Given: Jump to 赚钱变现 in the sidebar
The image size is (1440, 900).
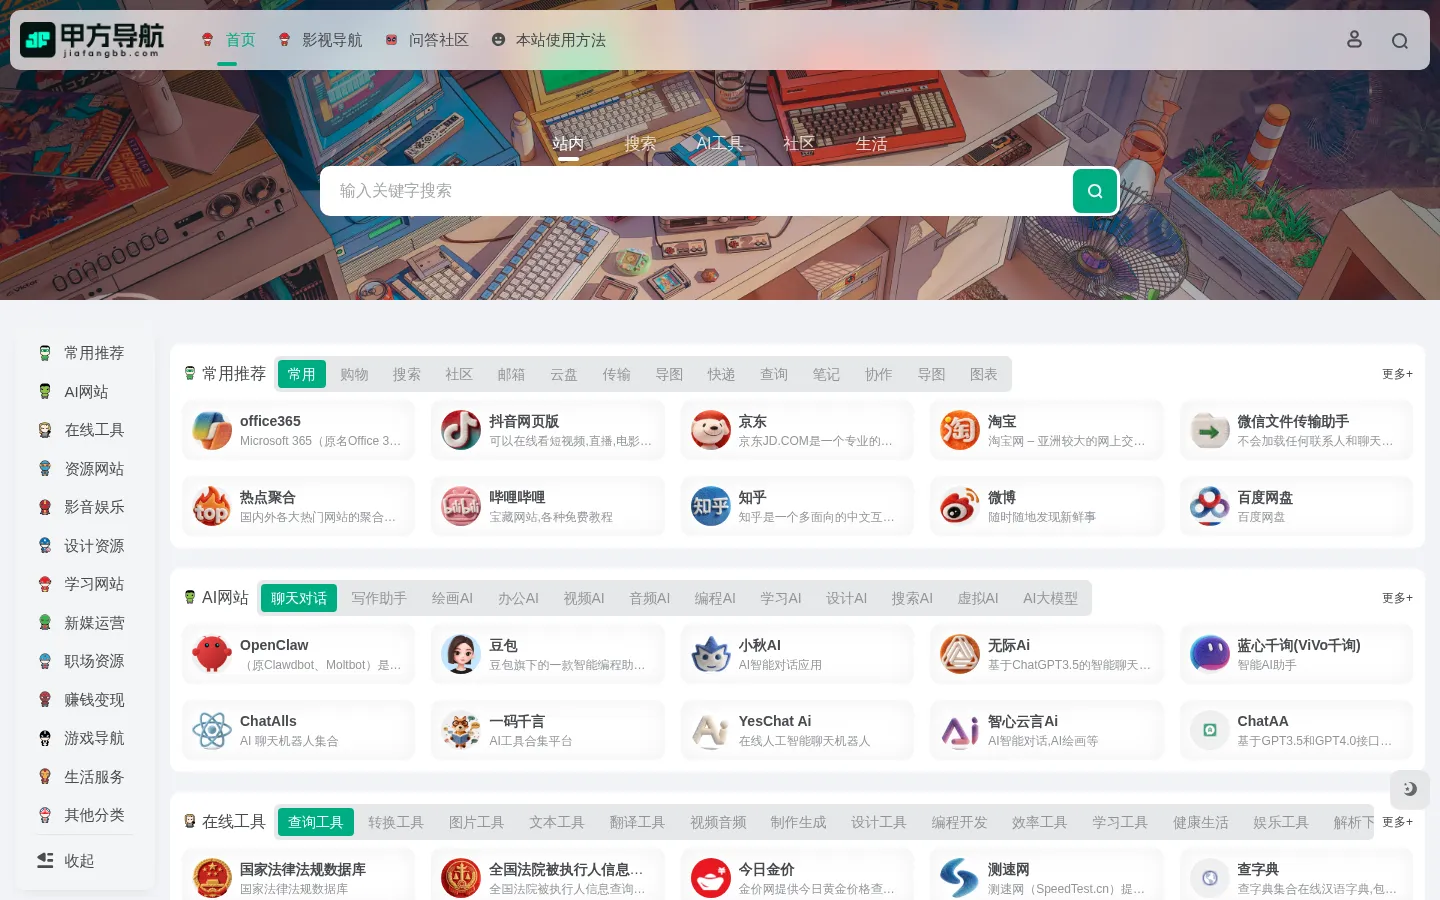Looking at the screenshot, I should [82, 700].
